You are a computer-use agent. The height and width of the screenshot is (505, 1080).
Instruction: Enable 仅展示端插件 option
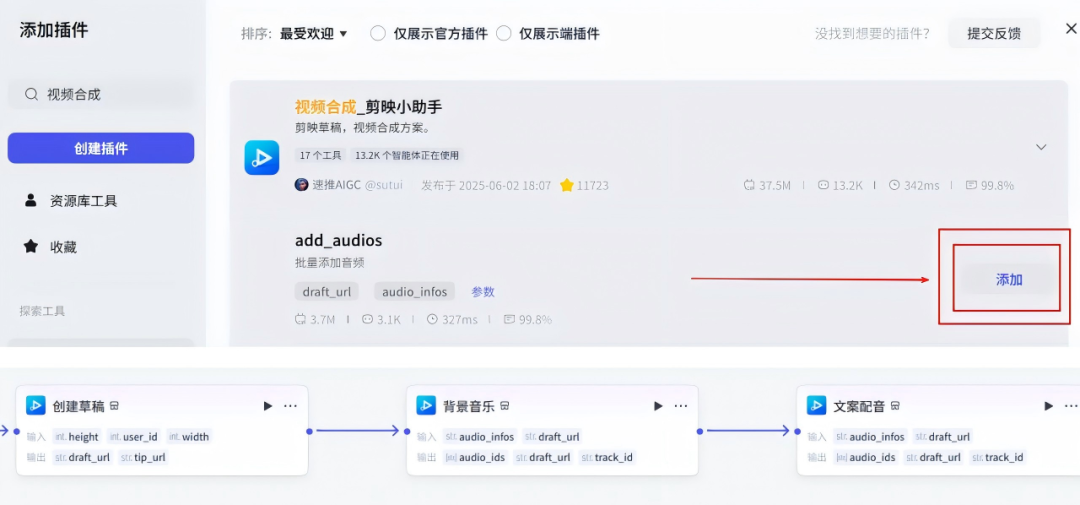(x=504, y=34)
